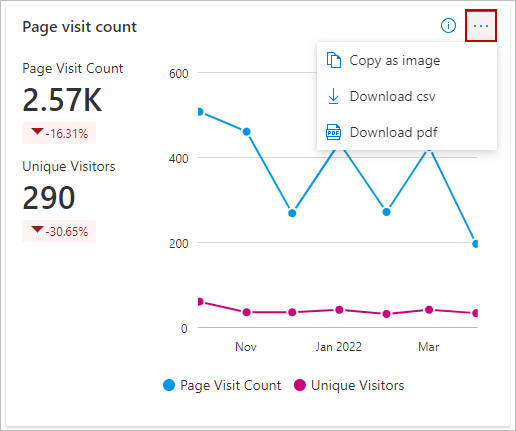516x431 pixels.
Task: Click the blue Page Visit Count legend dot
Action: (169, 385)
